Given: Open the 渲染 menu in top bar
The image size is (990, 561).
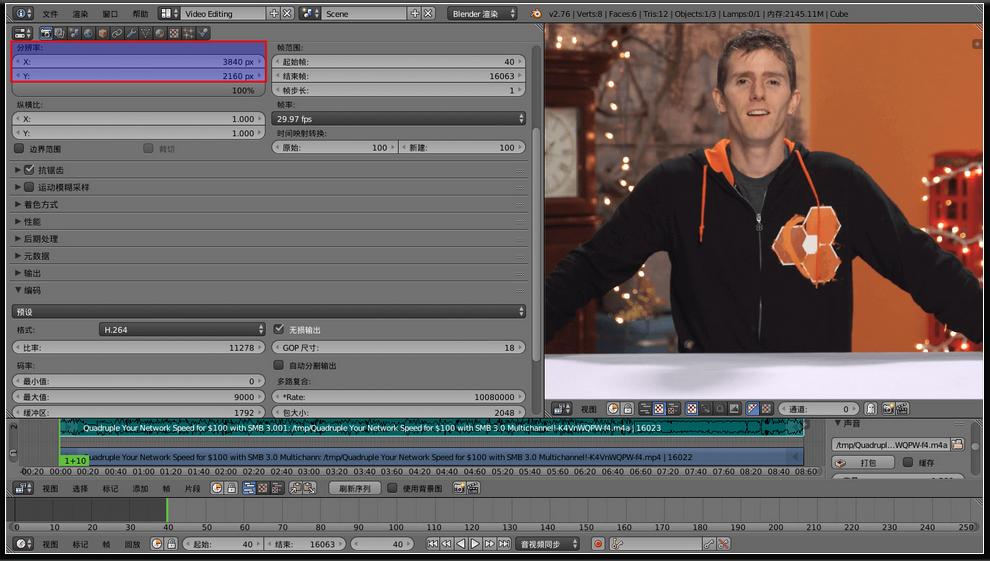Looking at the screenshot, I should pos(80,13).
